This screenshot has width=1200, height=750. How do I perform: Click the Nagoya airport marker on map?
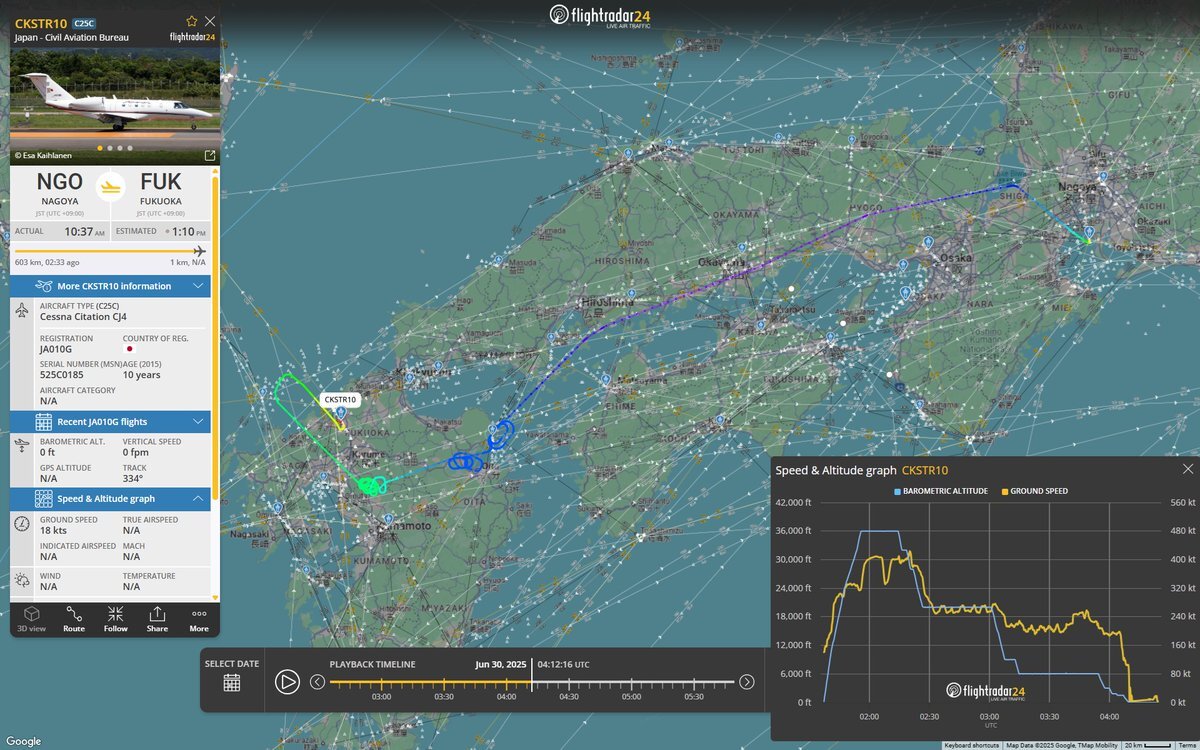[x=1089, y=233]
